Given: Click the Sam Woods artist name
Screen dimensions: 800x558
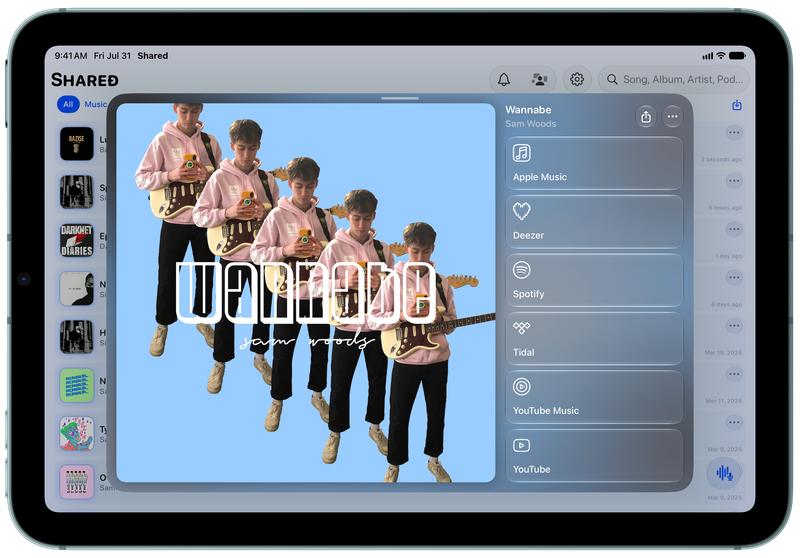Looking at the screenshot, I should click(531, 123).
